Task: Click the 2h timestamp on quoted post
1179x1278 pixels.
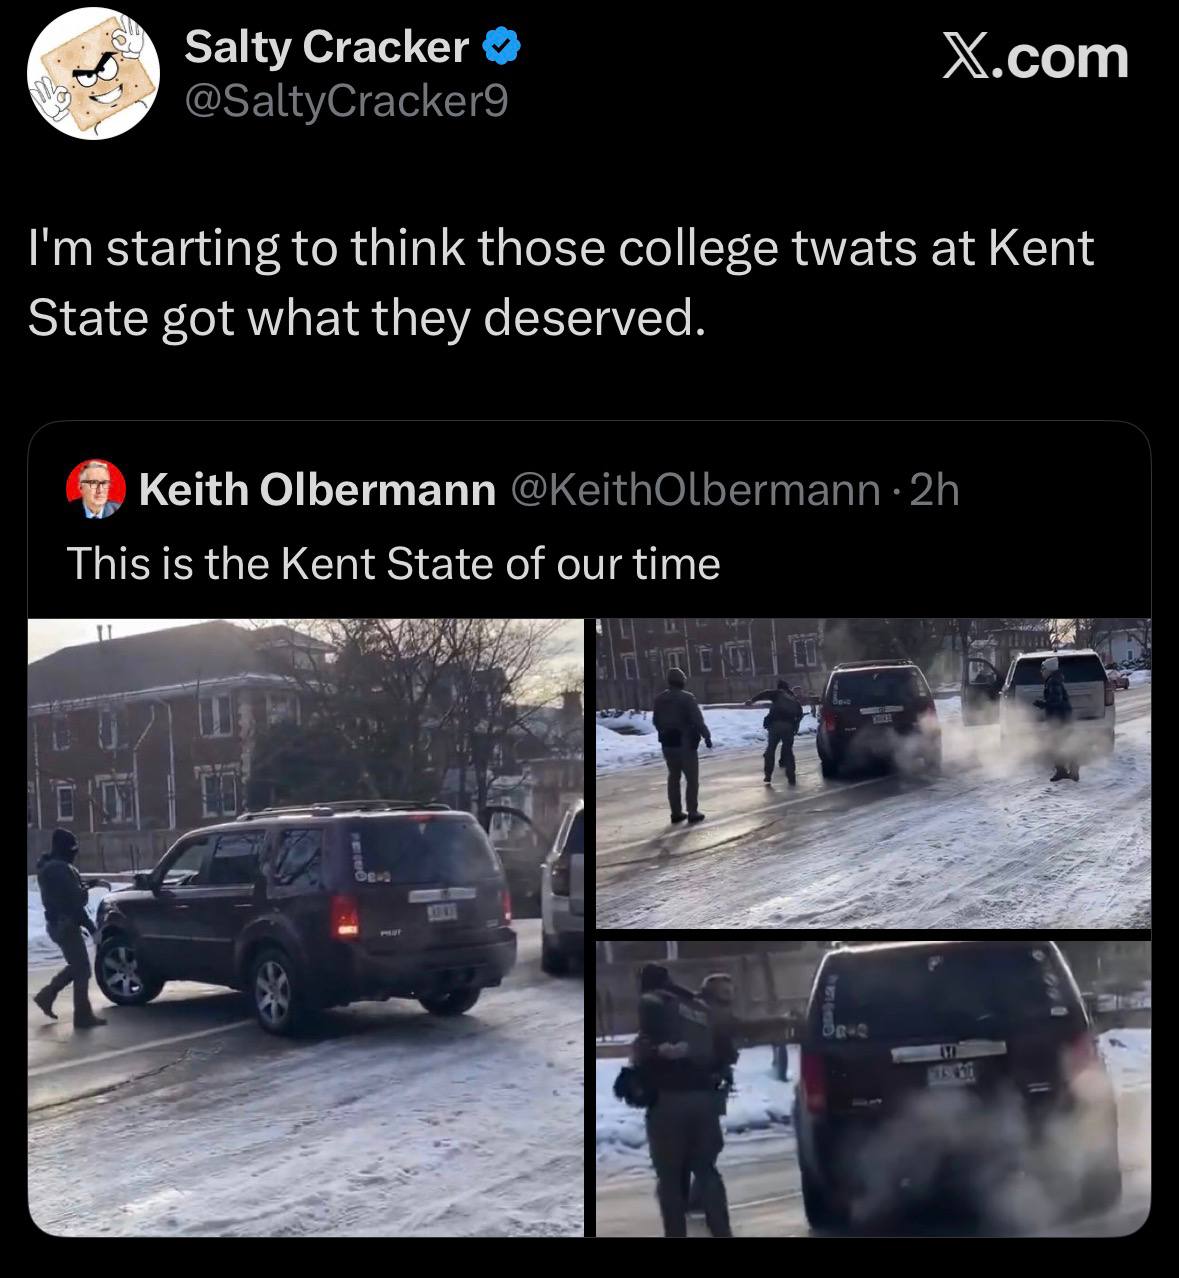Action: pos(935,490)
